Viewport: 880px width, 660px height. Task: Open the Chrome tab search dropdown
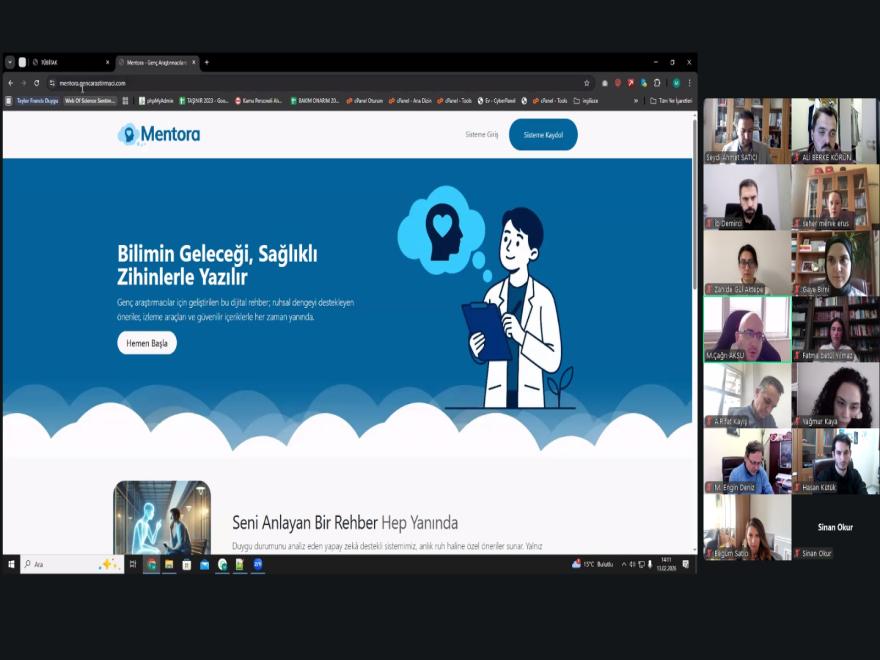10,62
